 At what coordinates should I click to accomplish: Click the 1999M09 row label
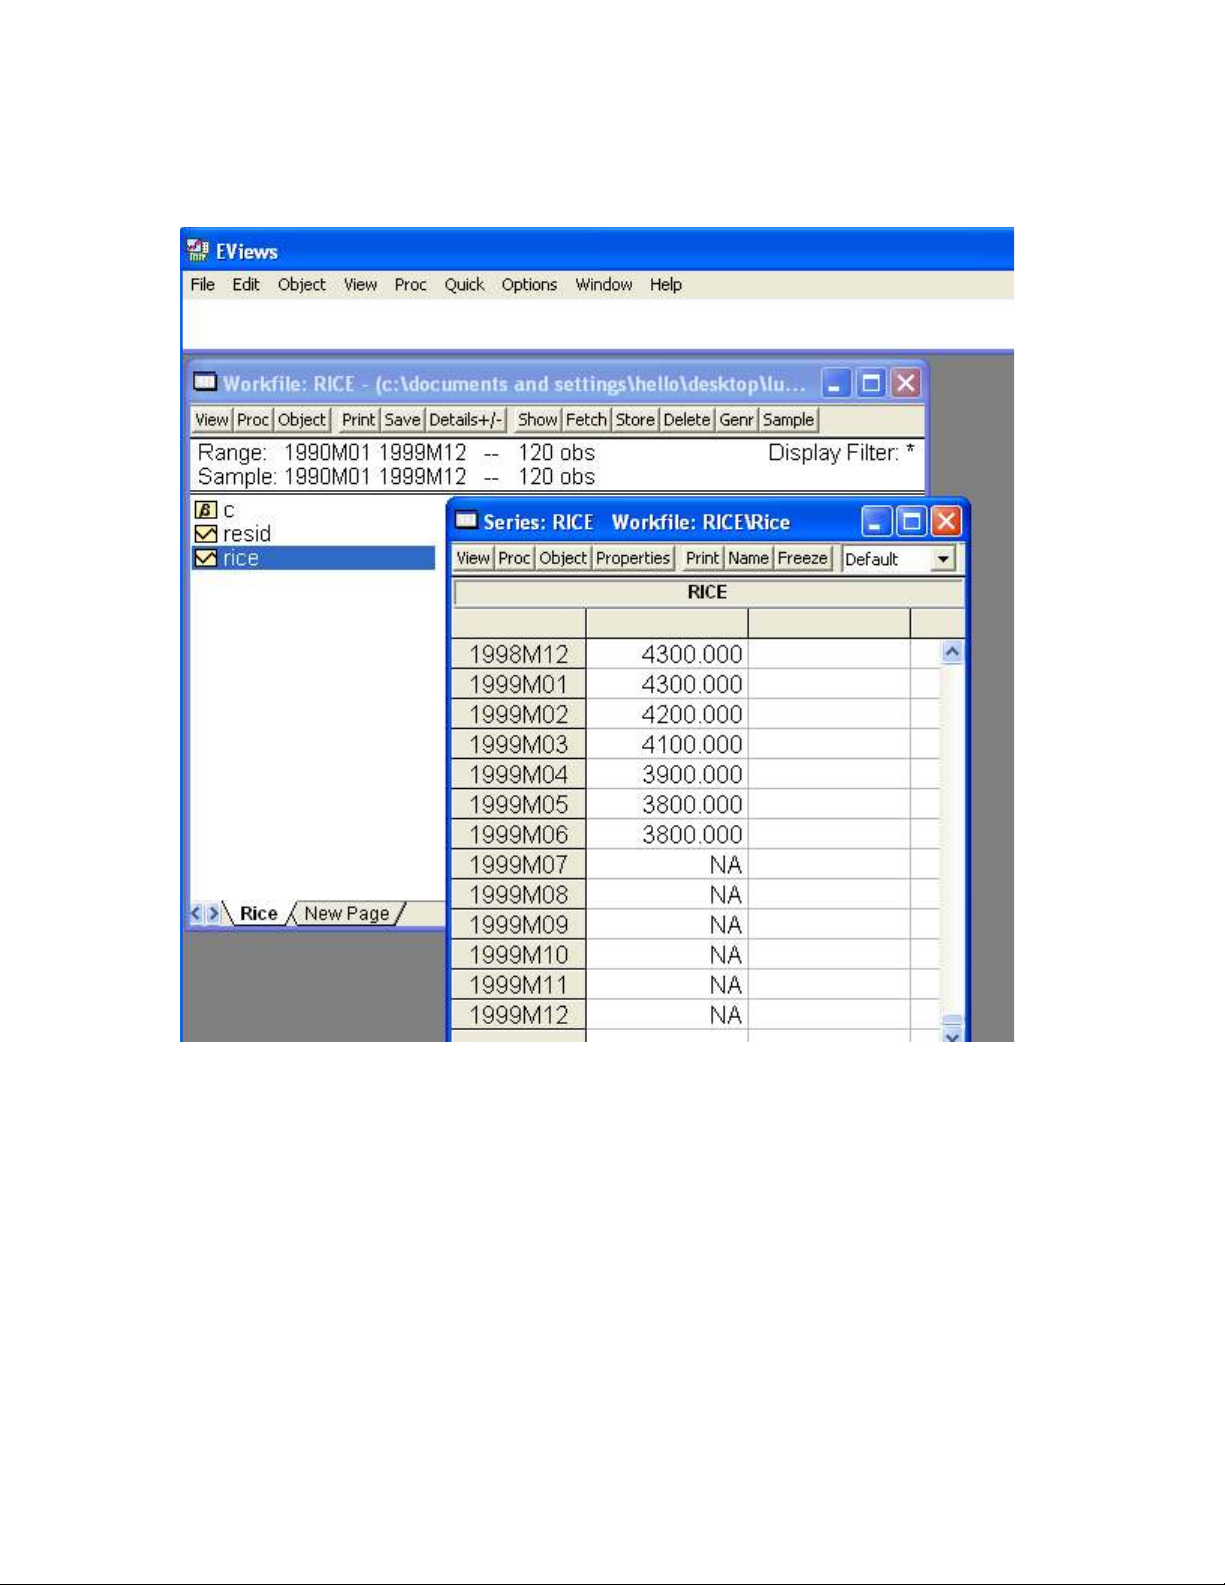click(x=519, y=924)
